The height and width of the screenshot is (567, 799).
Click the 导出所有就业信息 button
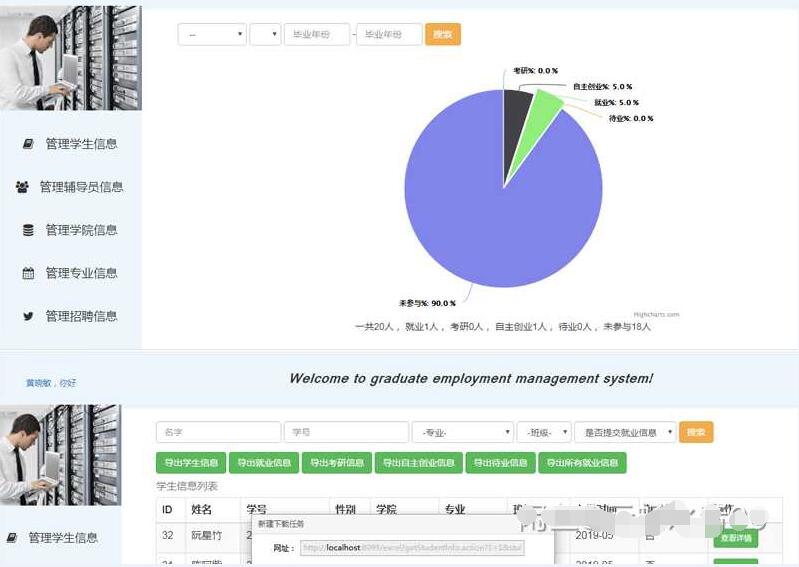pyautogui.click(x=582, y=463)
